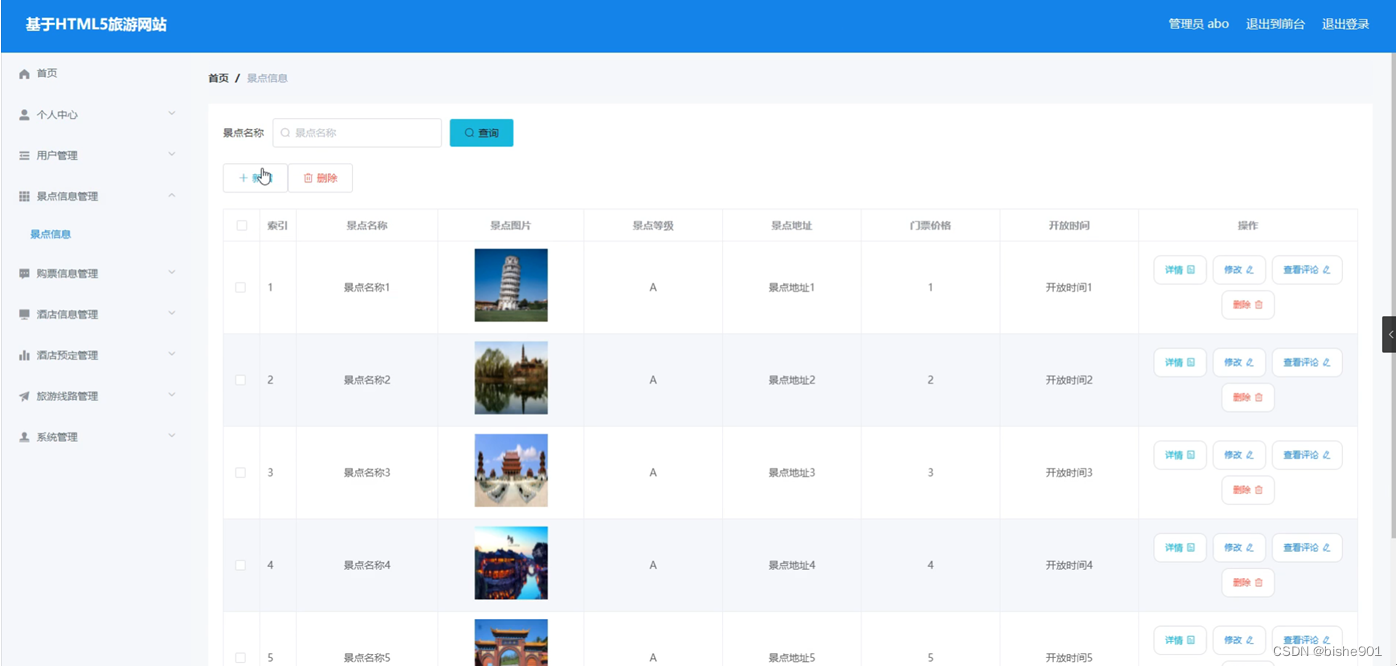Viewport: 1397px width, 666px height.
Task: Click the leaning tower thumbnail in row 1
Action: tap(511, 285)
